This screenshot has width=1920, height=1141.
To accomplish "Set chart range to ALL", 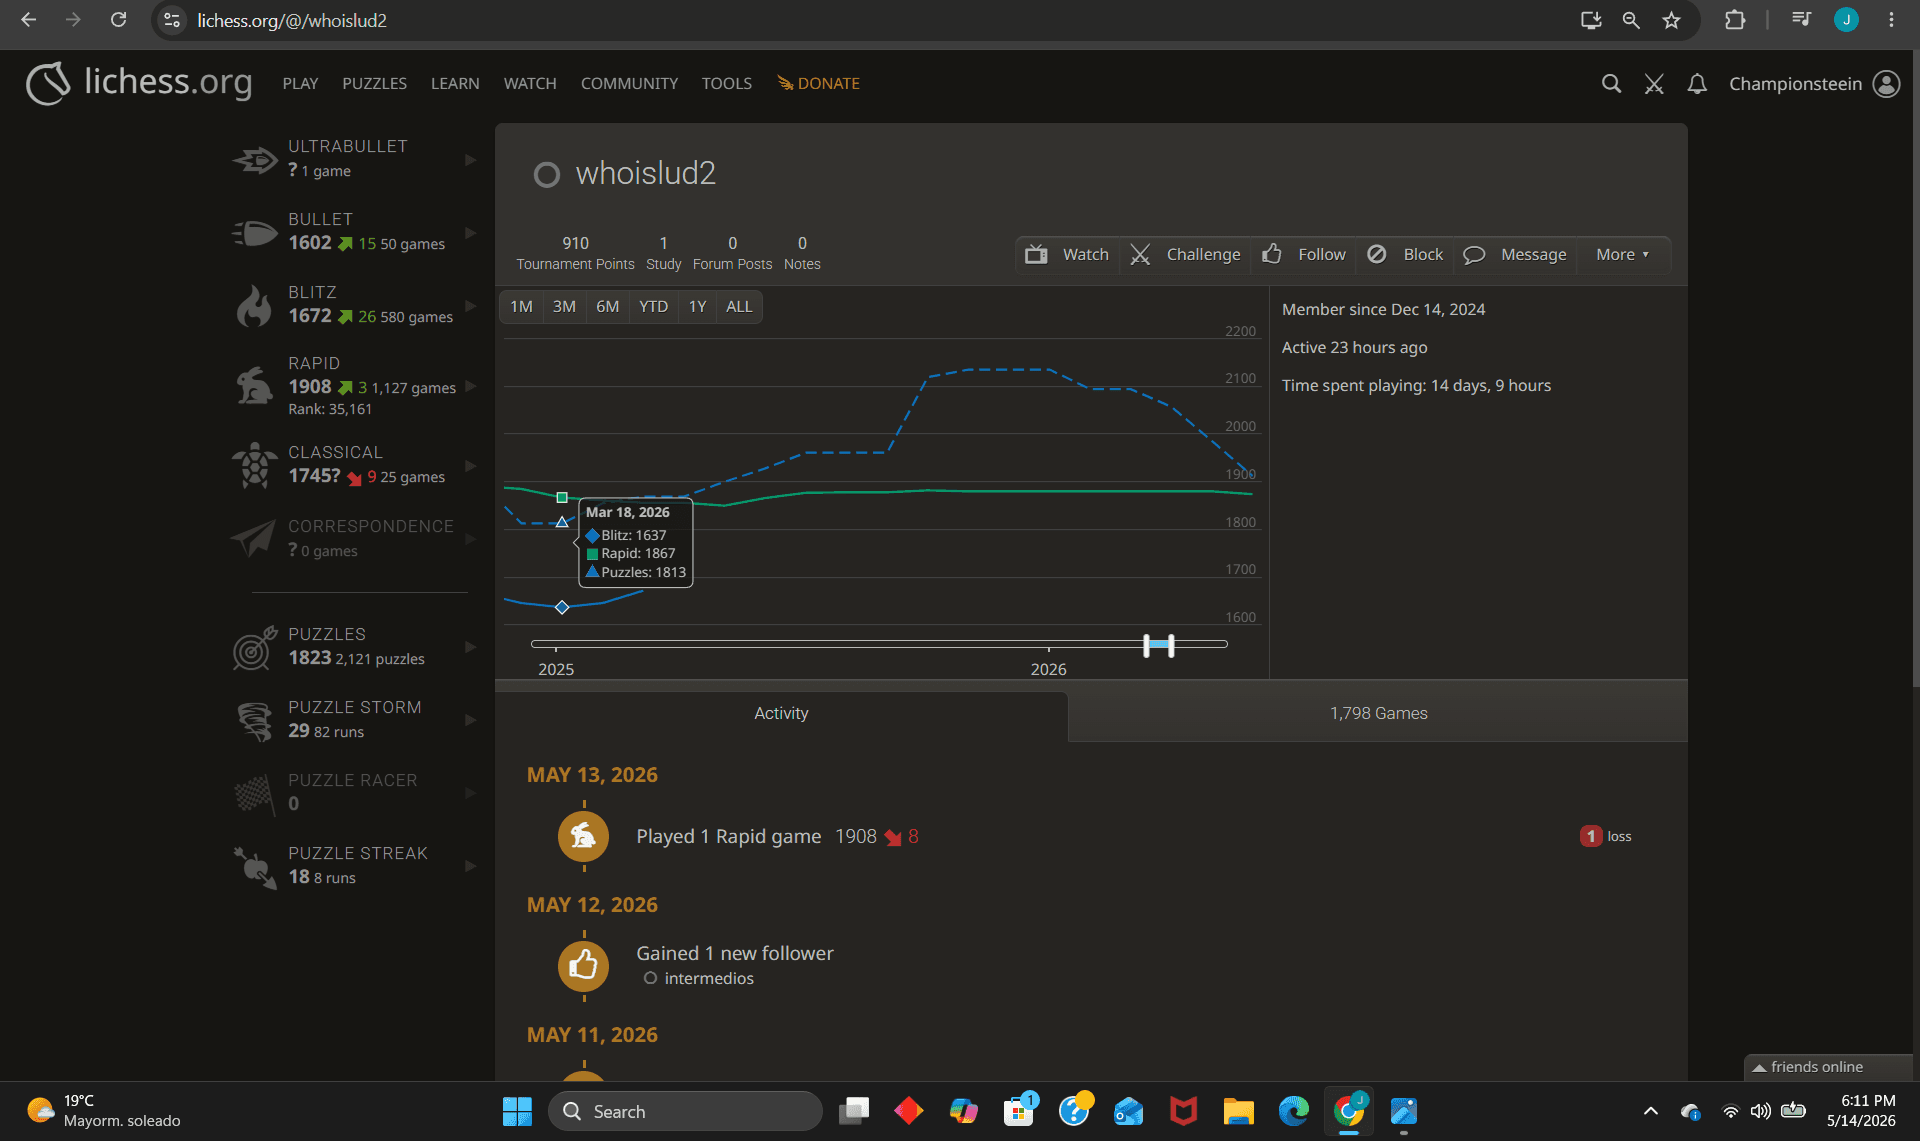I will (x=739, y=307).
